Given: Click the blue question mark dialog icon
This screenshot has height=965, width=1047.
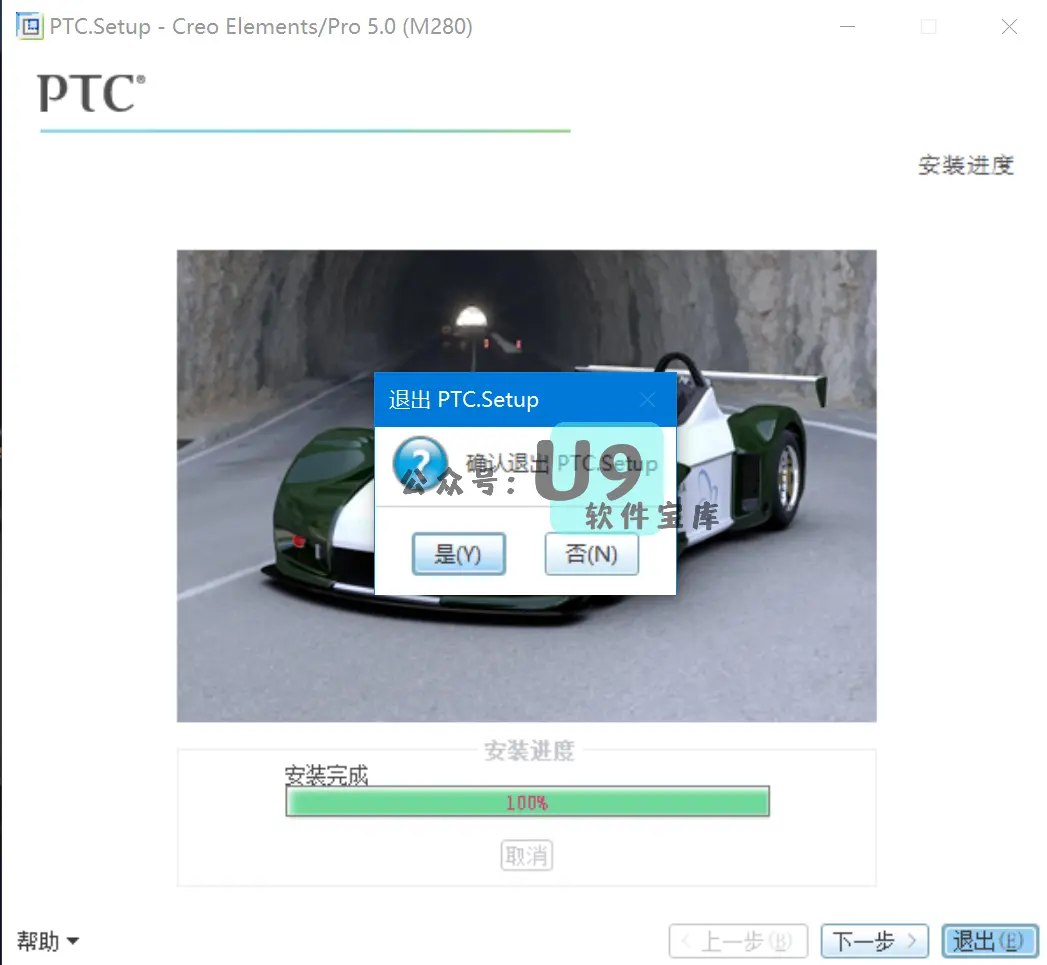Looking at the screenshot, I should click(x=420, y=463).
